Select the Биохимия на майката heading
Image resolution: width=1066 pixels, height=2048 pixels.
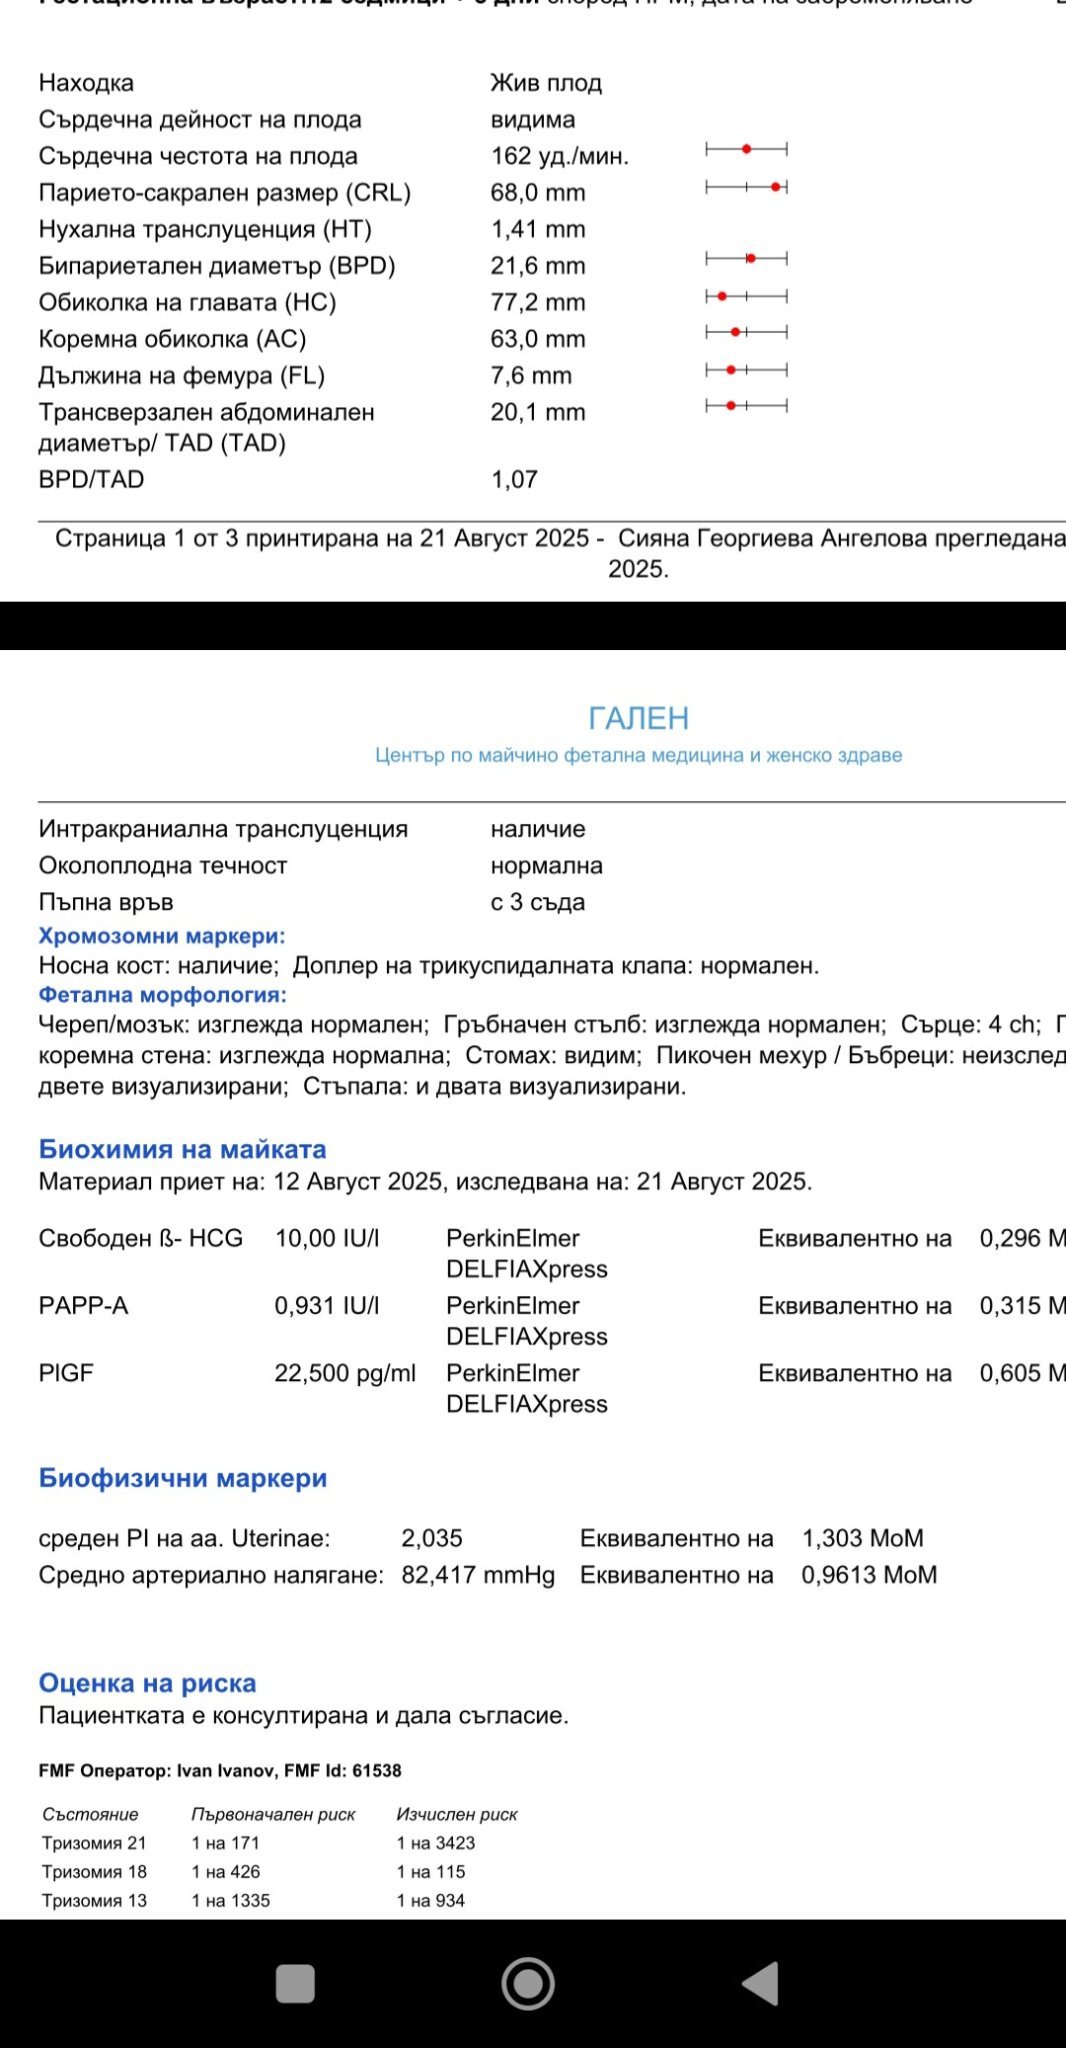tap(182, 1149)
